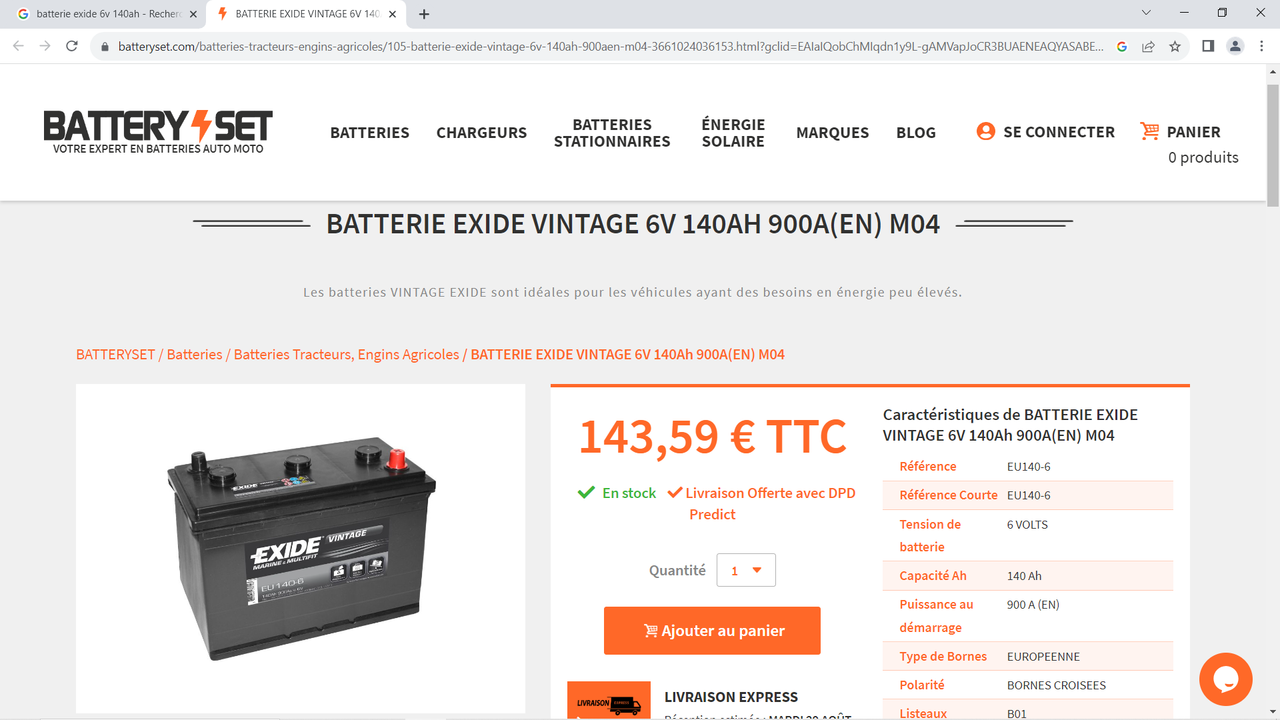Click the user account icon beside Se Connecter
Image resolution: width=1280 pixels, height=720 pixels.
pyautogui.click(x=986, y=131)
